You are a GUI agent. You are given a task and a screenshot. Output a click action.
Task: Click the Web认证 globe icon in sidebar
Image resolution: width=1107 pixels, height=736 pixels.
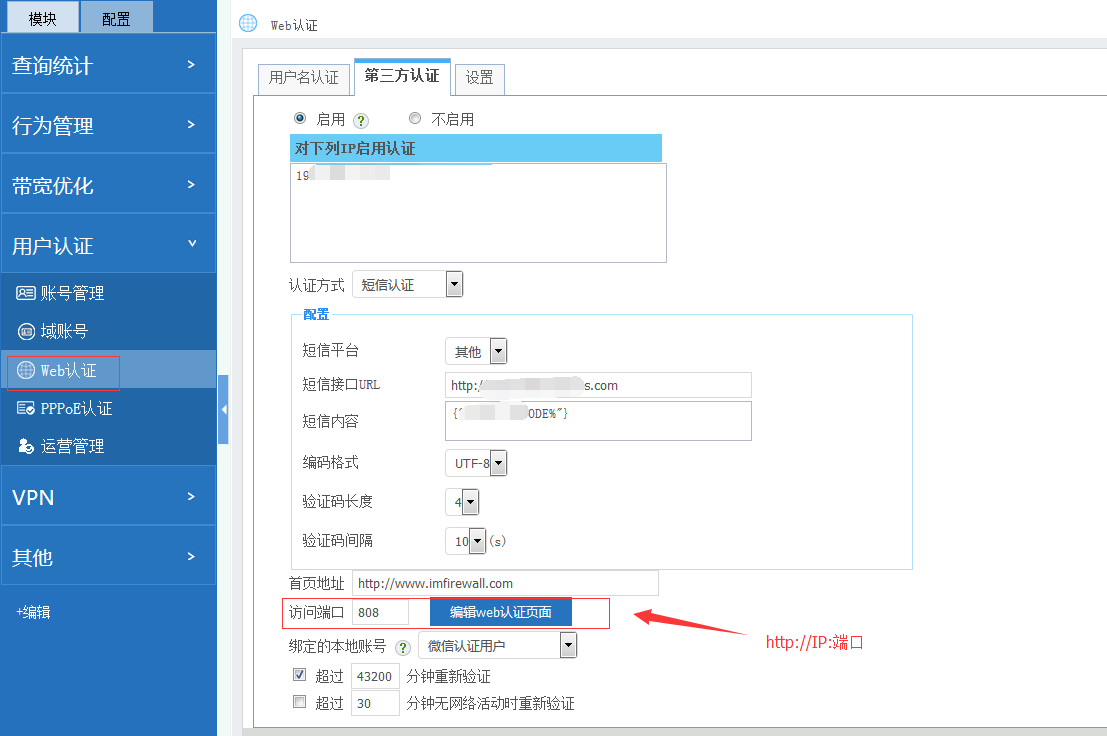tap(26, 370)
